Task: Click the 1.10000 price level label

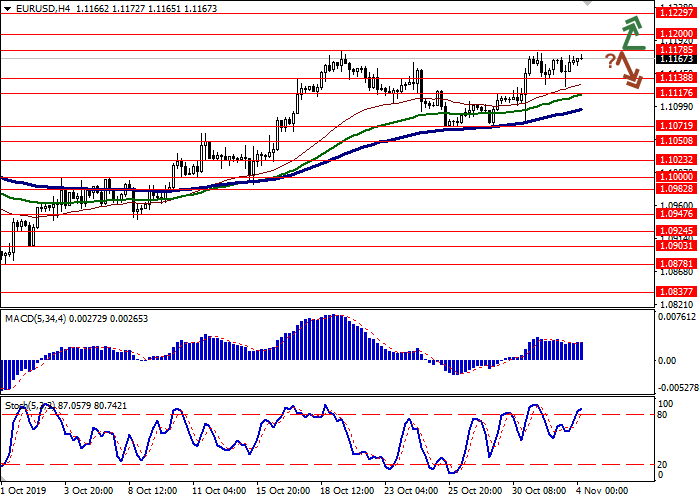Action: (676, 175)
